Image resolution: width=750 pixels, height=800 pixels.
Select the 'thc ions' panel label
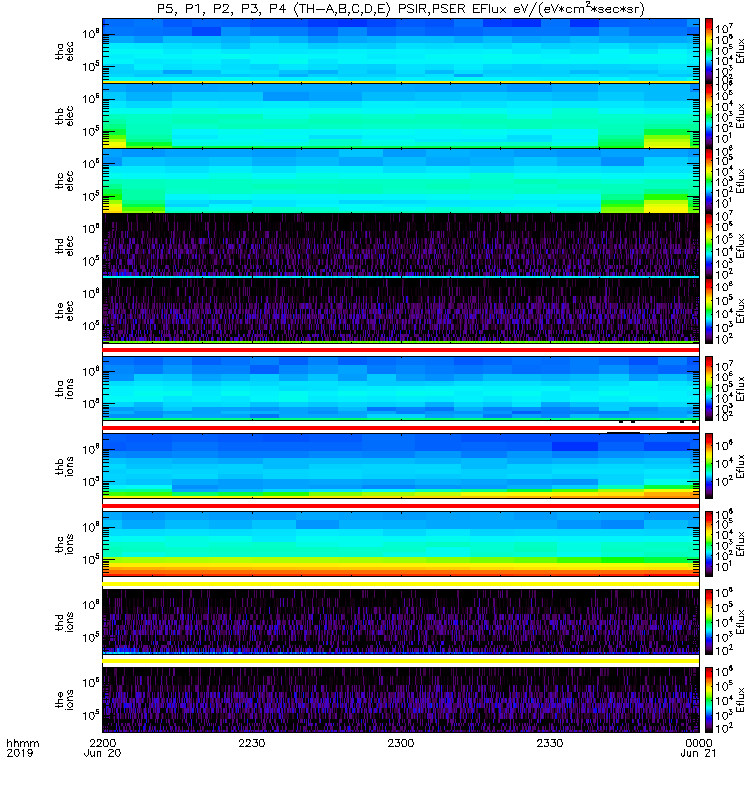[x=64, y=544]
